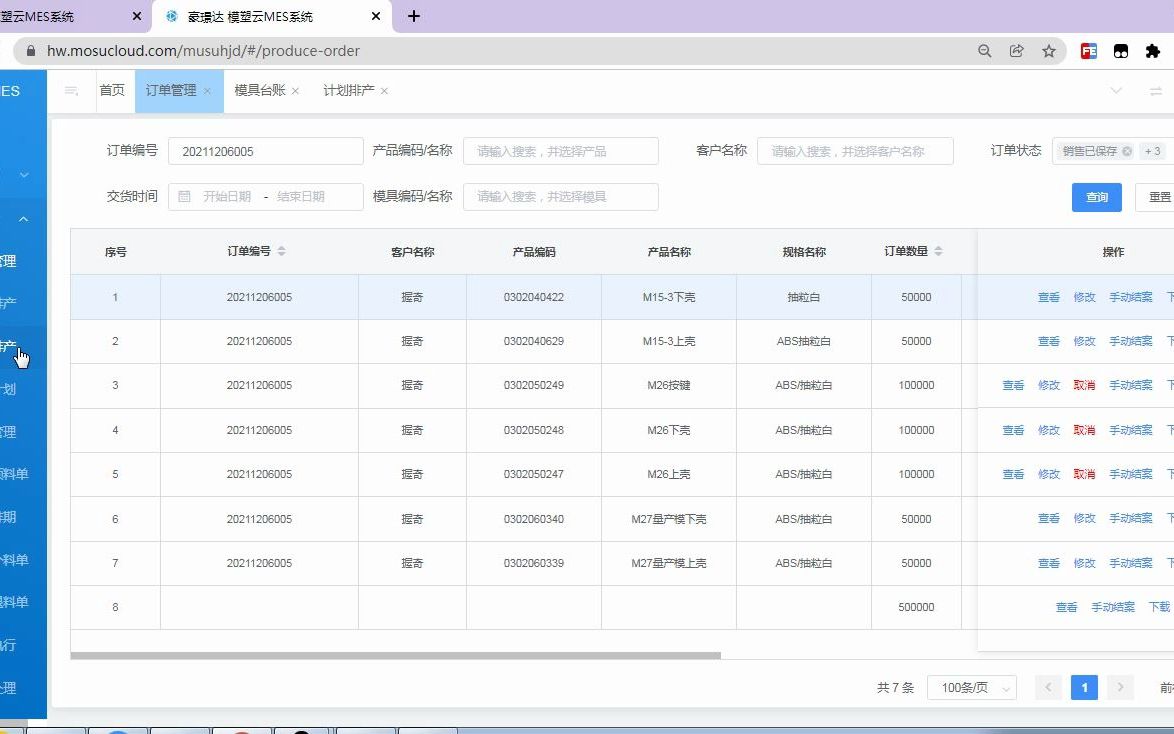The height and width of the screenshot is (734, 1174).
Task: Switch to the 模具台账 tab
Action: click(259, 89)
